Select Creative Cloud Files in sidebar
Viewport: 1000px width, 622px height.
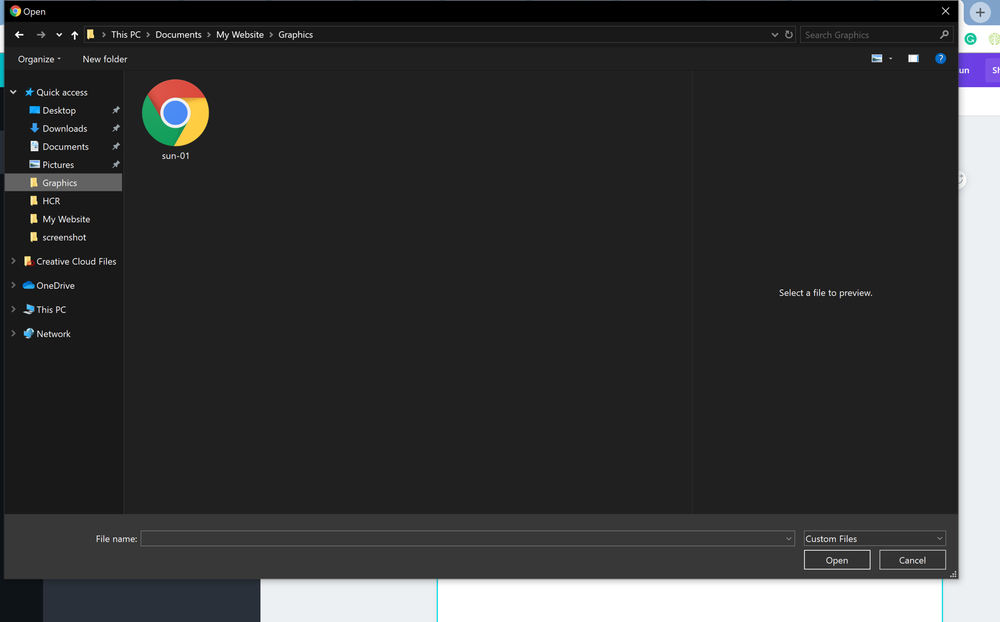tap(76, 261)
